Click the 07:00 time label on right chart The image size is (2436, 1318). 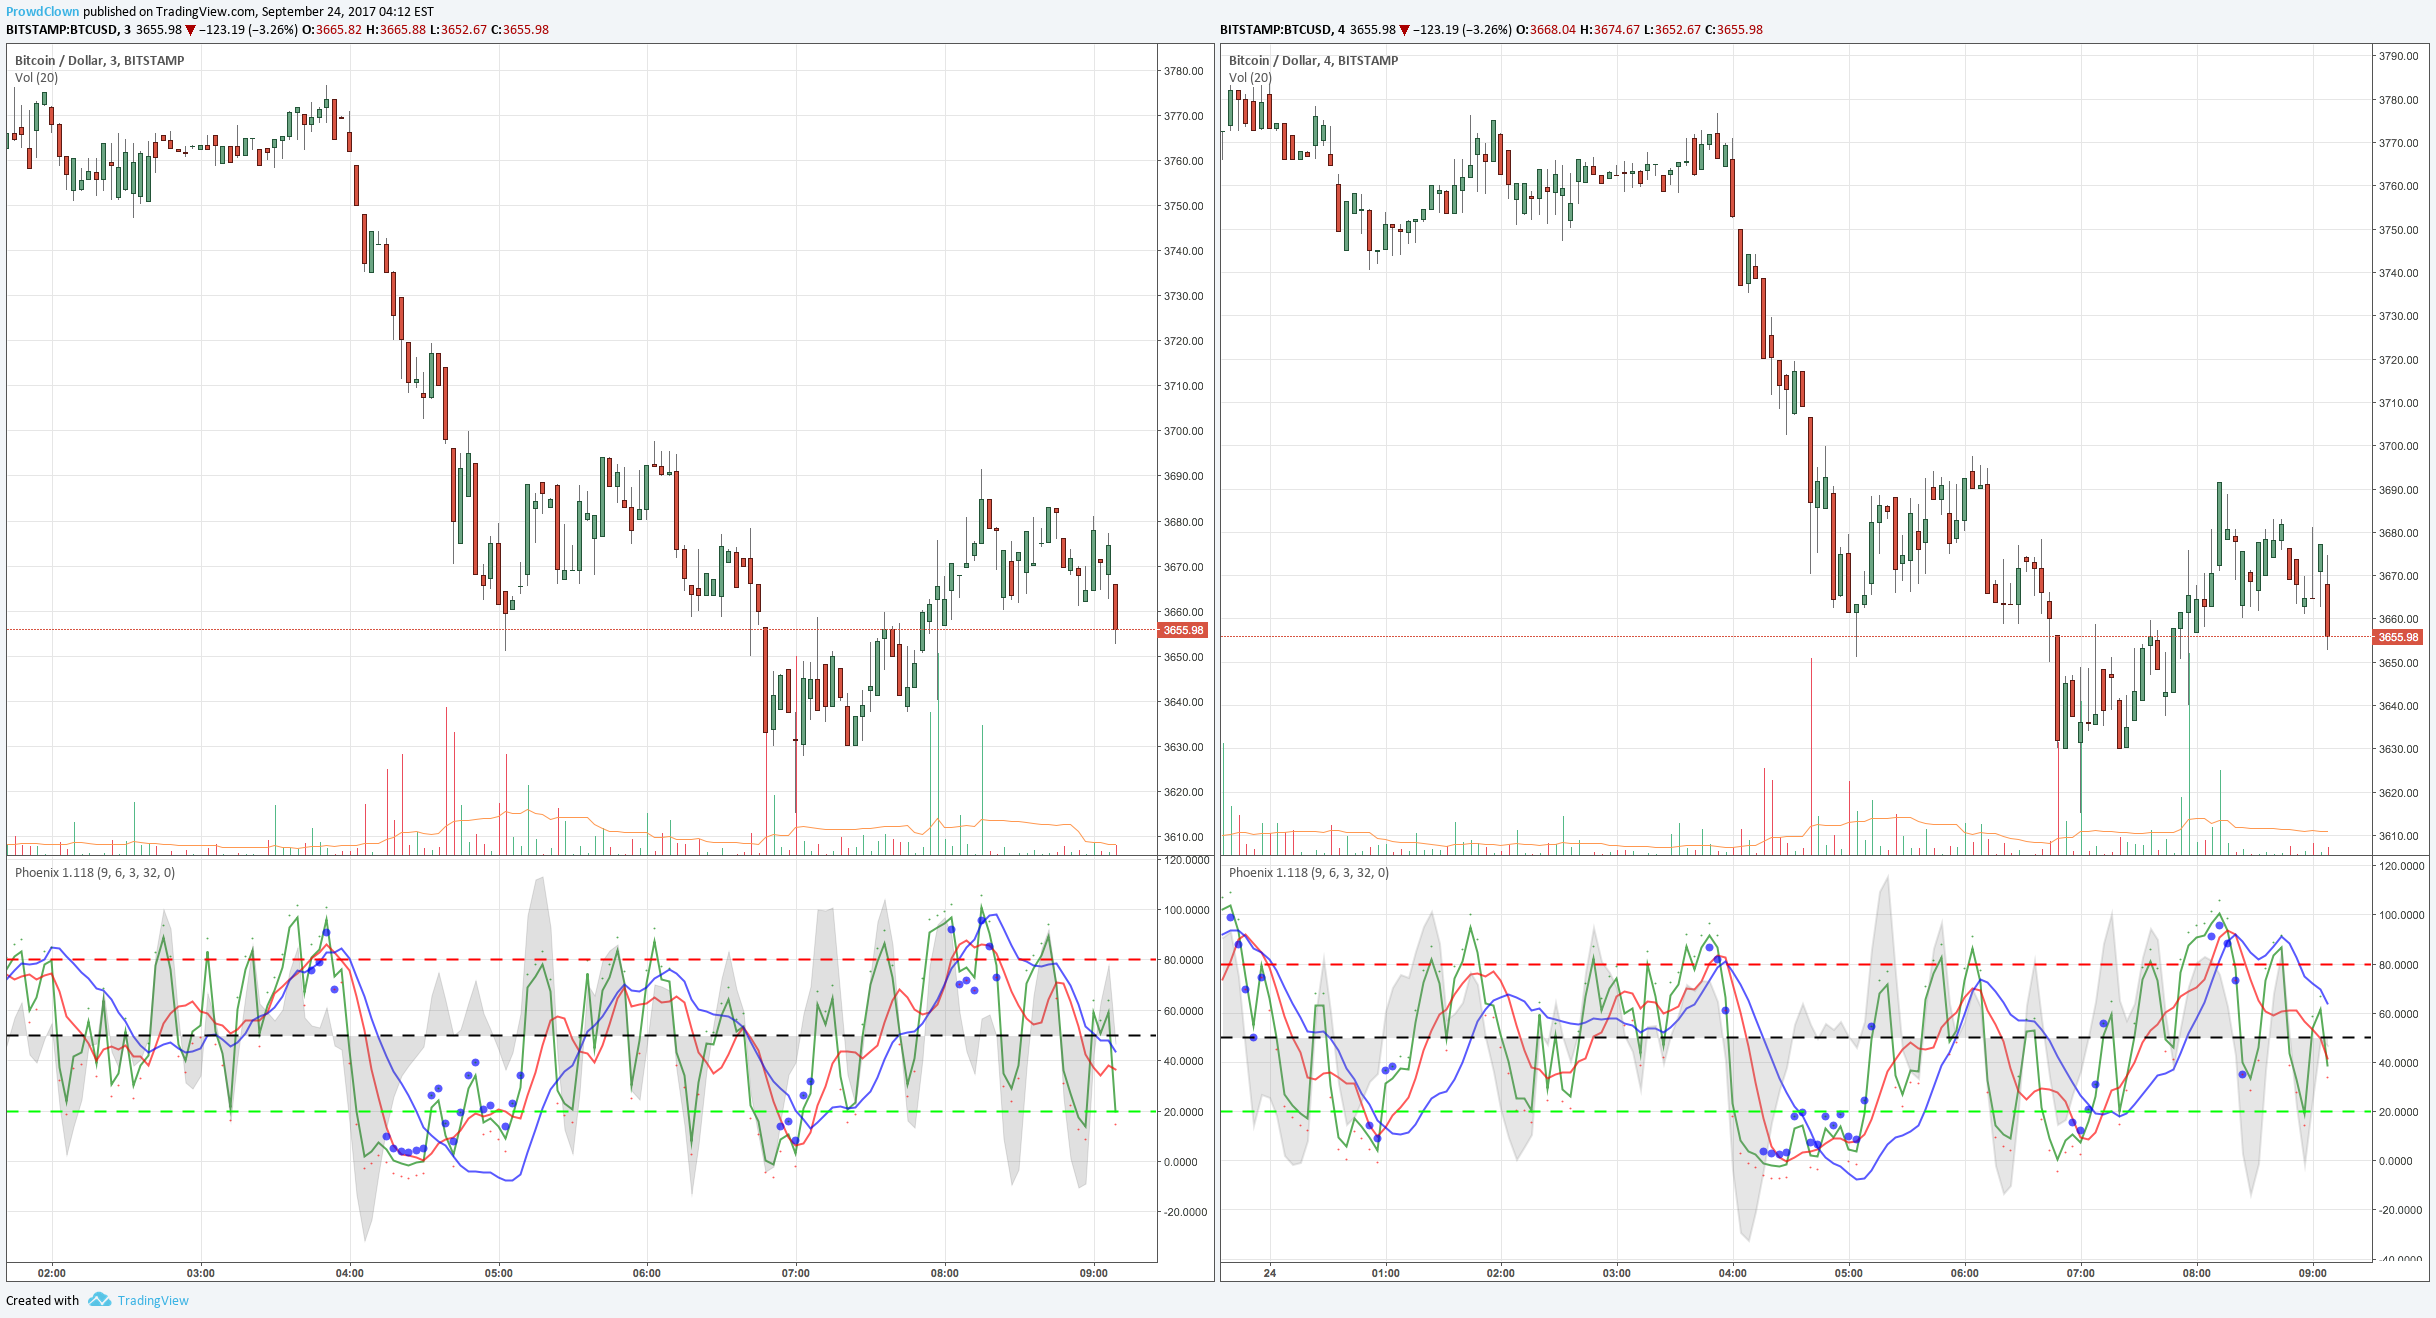2081,1273
